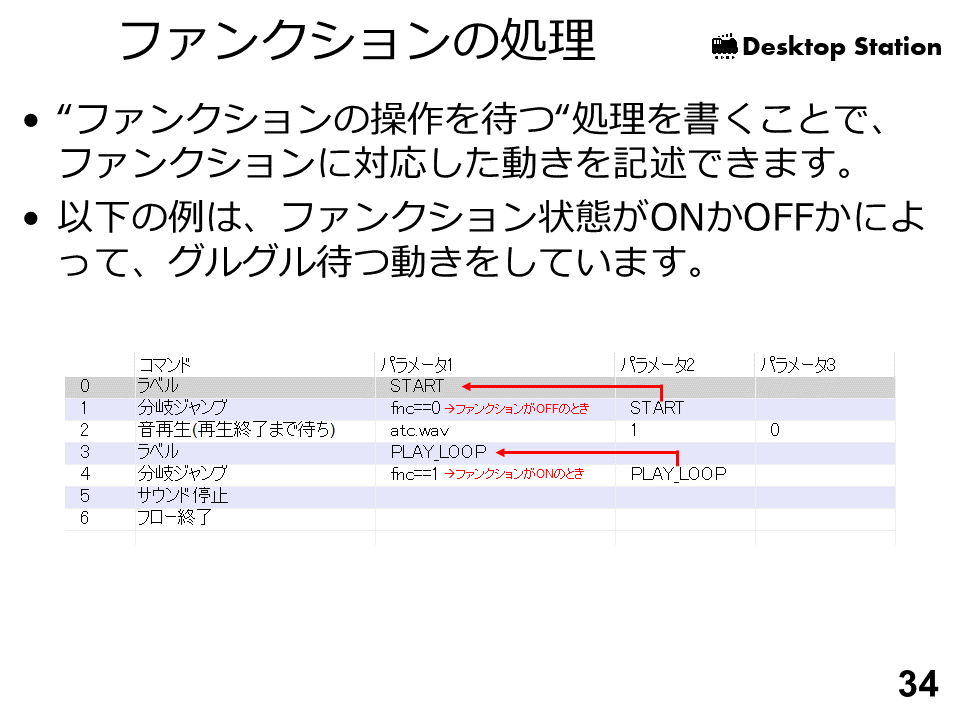Select row number 0 in the table
Image resolution: width=960 pixels, height=720 pixels.
coord(85,386)
